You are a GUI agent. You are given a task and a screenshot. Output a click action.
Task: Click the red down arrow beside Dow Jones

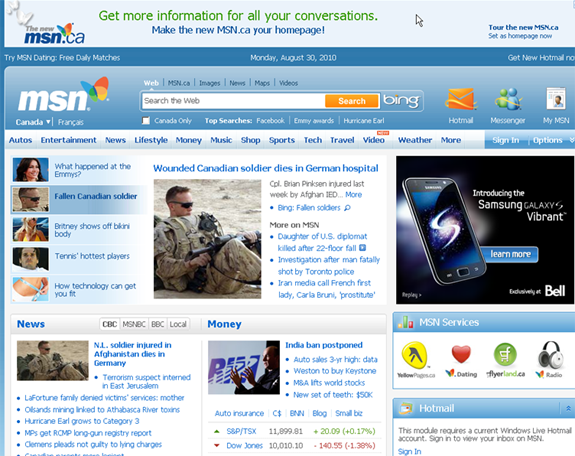point(216,446)
